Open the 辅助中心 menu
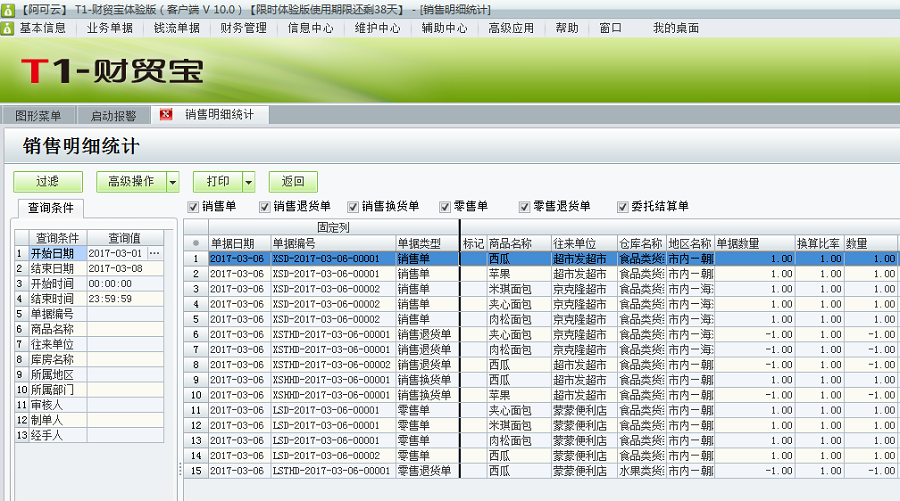The image size is (900, 501). point(444,28)
